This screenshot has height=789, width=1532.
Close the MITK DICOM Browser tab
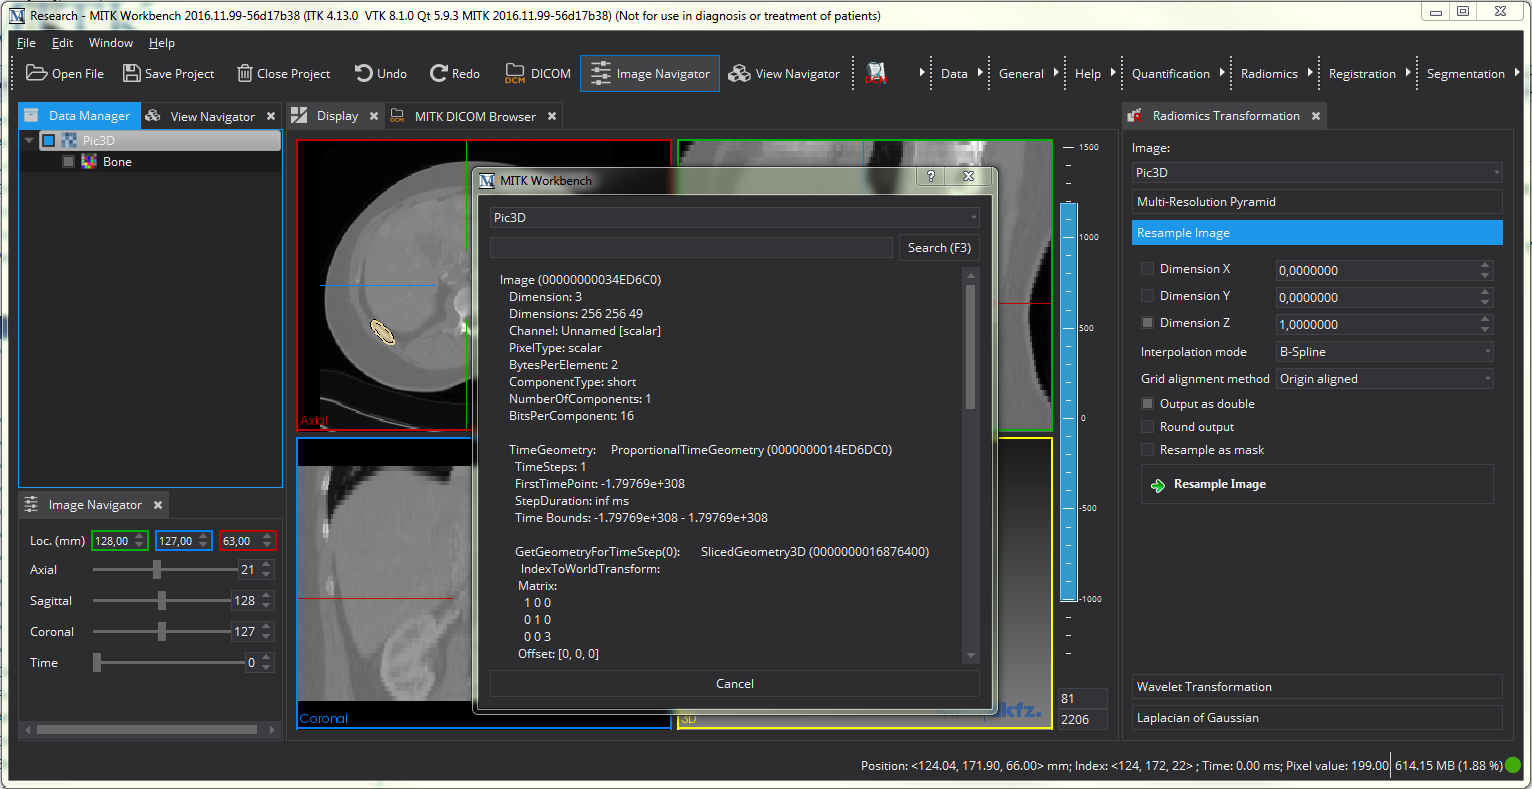552,116
